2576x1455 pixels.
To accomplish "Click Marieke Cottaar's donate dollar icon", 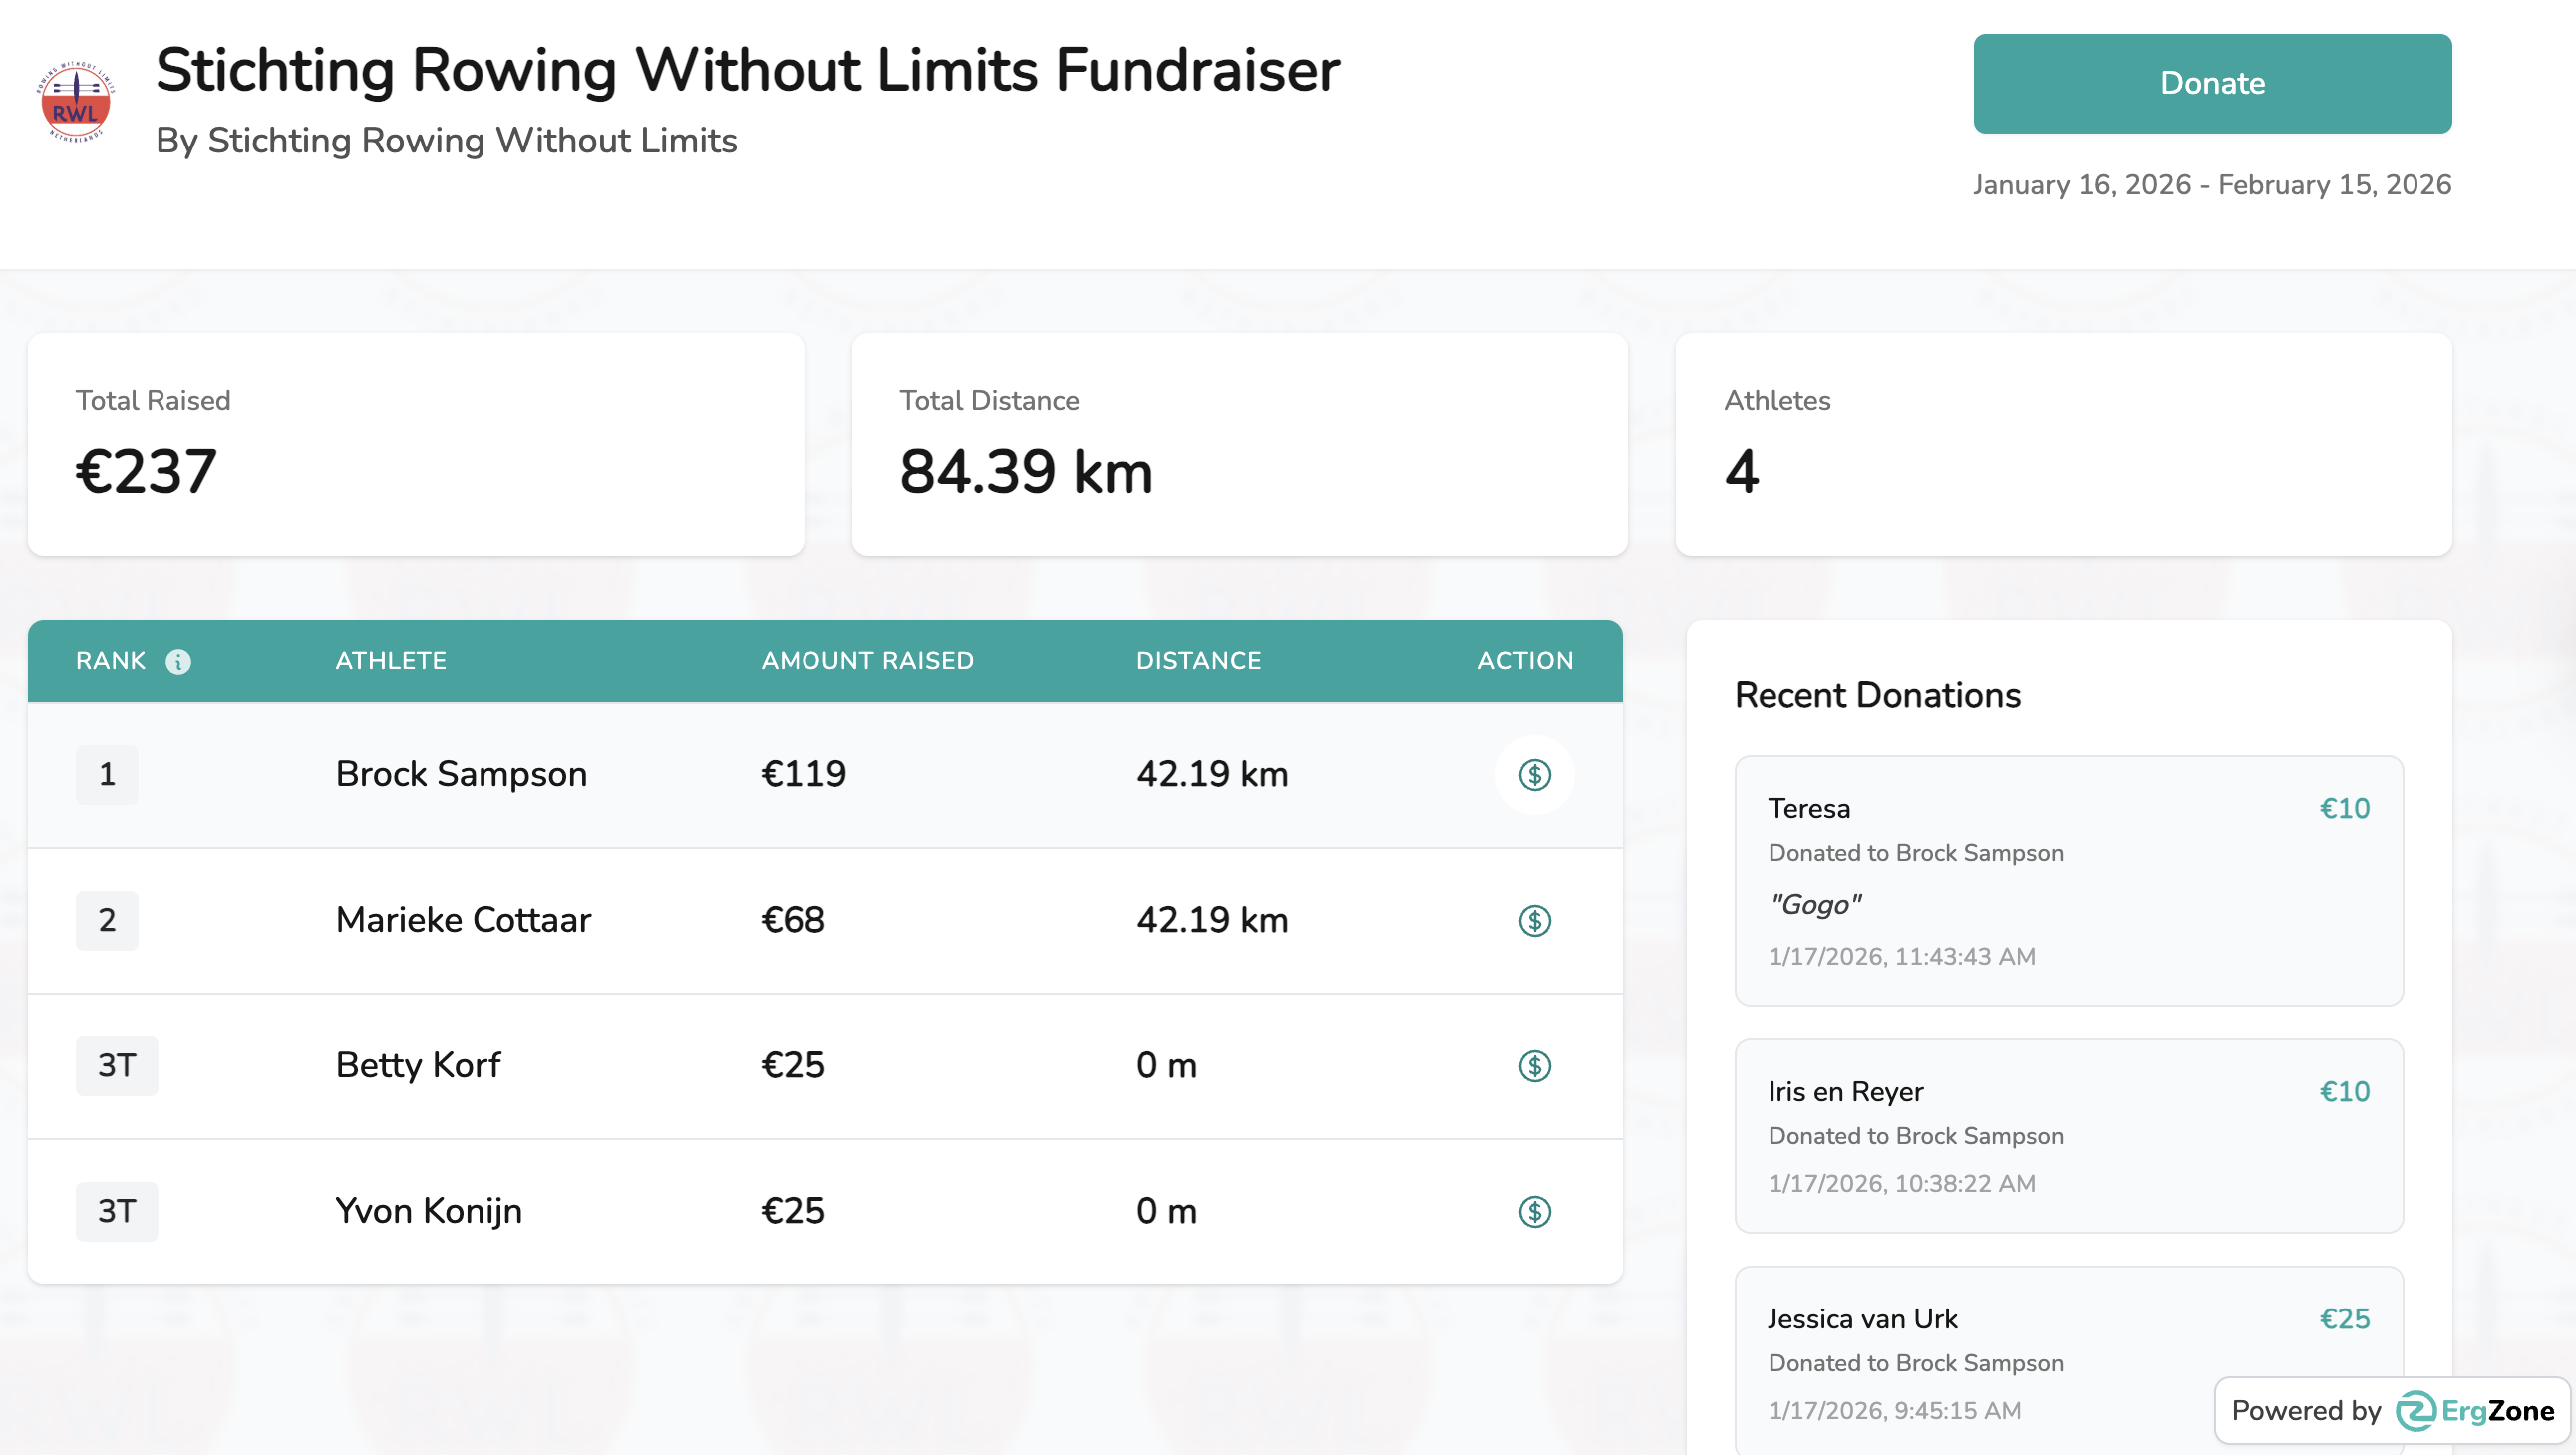I will 1534,920.
